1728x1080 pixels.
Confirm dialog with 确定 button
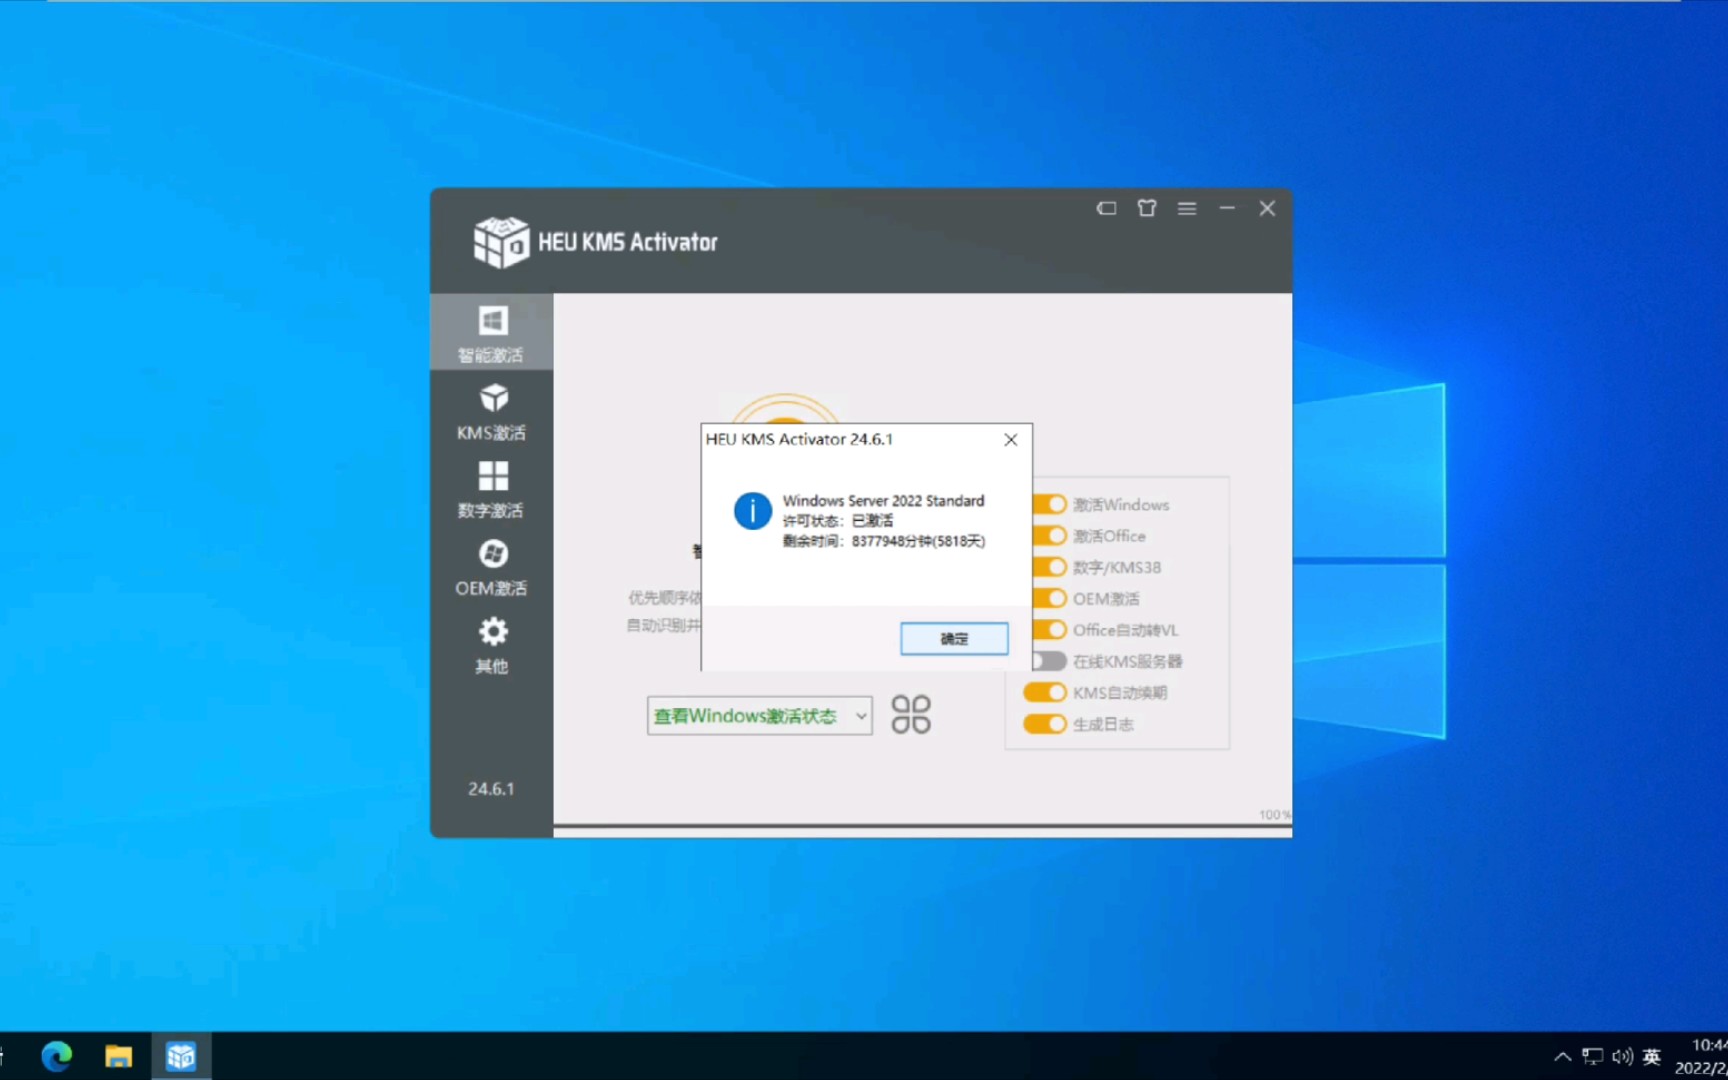pyautogui.click(x=954, y=638)
